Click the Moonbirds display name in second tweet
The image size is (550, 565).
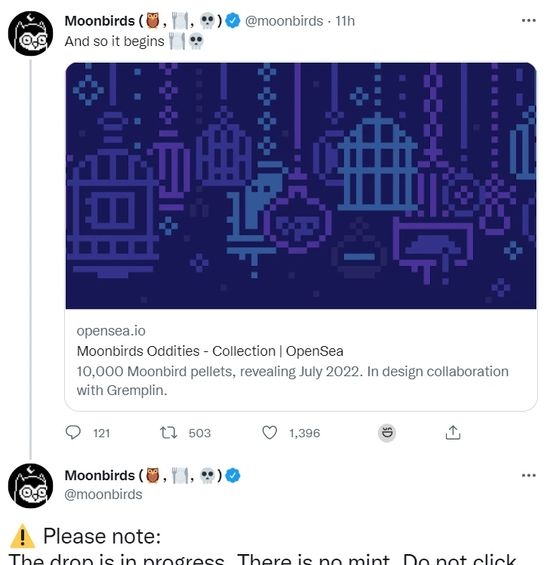point(99,476)
